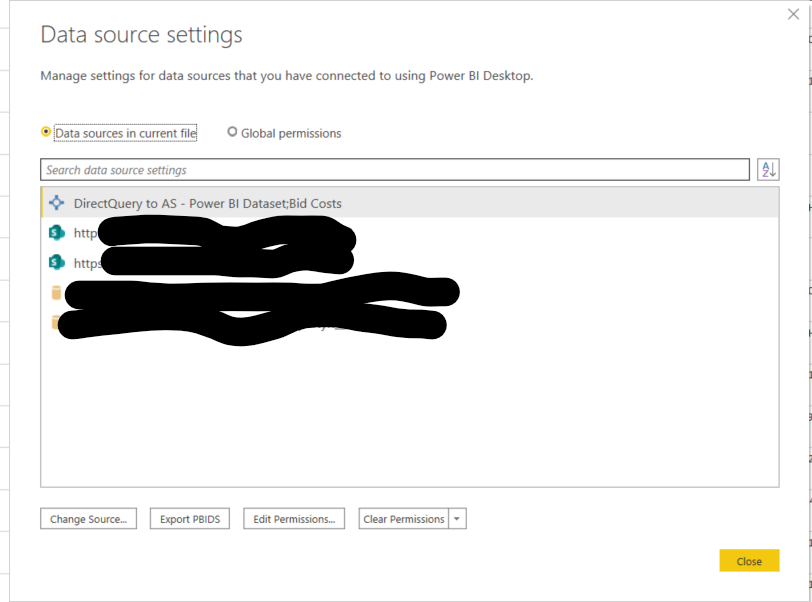Open Edit Permissions dialog
This screenshot has height=602, width=812.
tap(294, 519)
